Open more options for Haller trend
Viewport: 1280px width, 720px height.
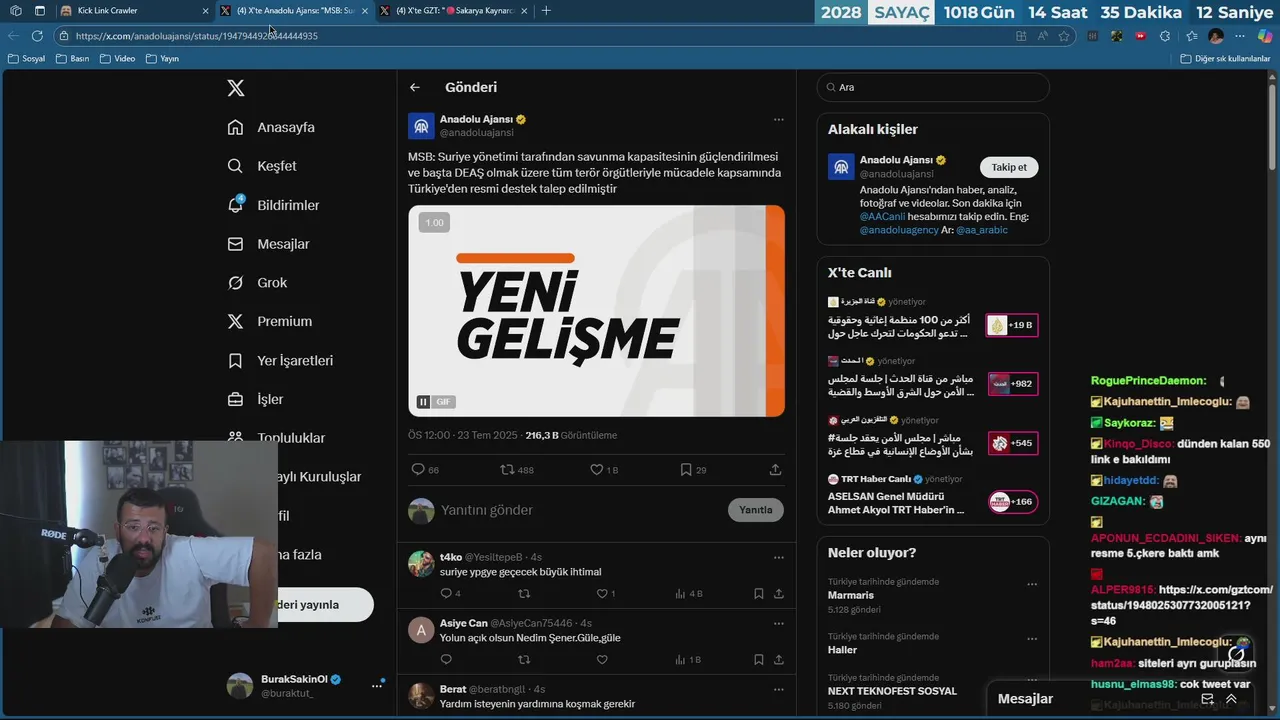tap(1032, 639)
